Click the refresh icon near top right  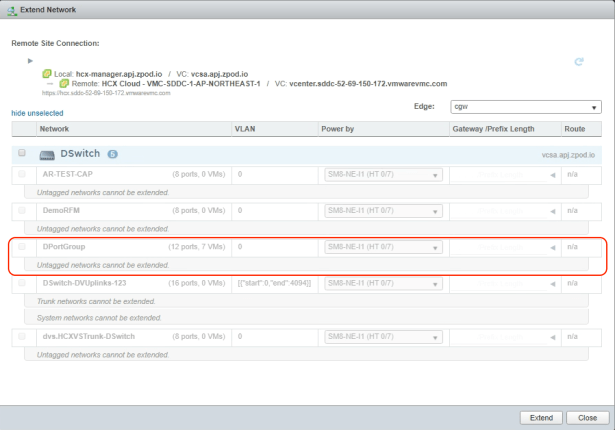(x=579, y=63)
